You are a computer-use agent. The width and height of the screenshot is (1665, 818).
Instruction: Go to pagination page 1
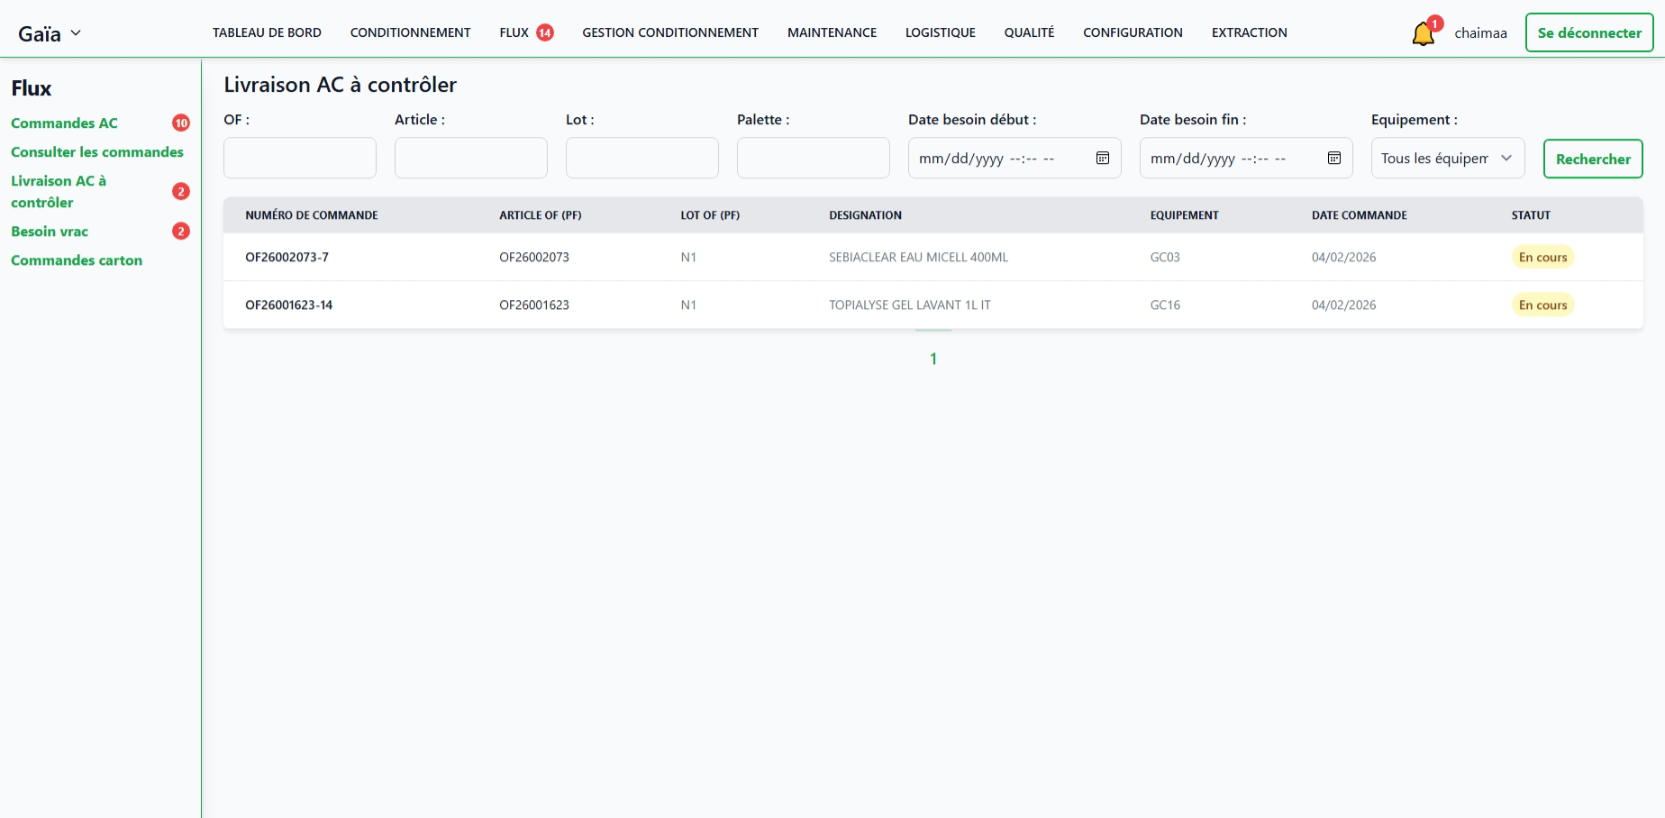933,358
